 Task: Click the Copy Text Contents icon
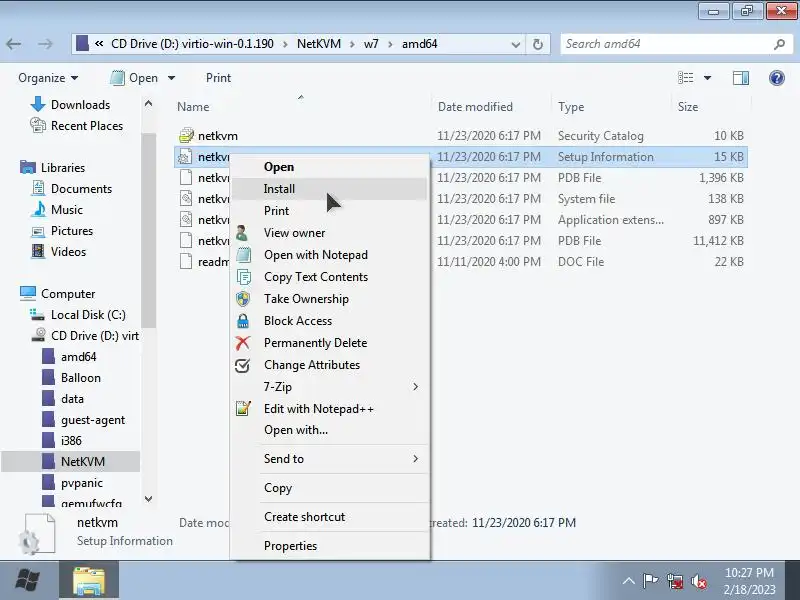(243, 277)
